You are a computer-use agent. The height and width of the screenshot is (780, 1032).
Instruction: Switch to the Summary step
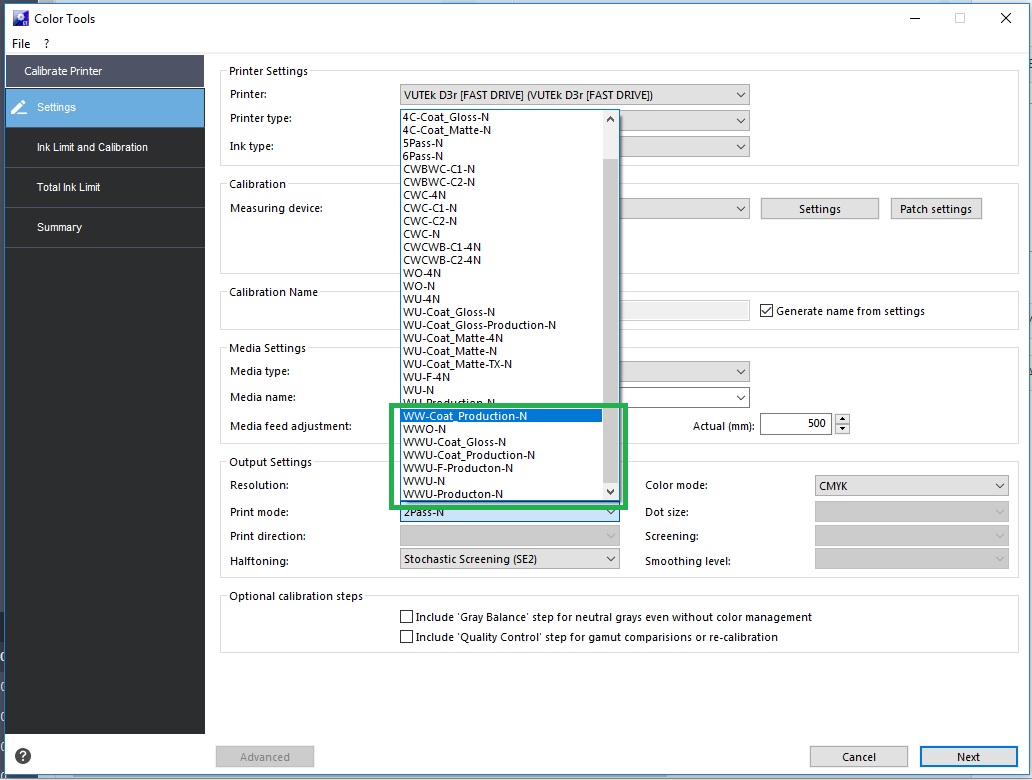(105, 228)
